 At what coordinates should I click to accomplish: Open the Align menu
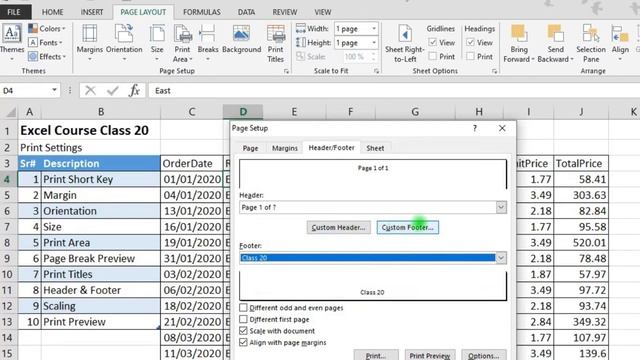click(x=620, y=42)
